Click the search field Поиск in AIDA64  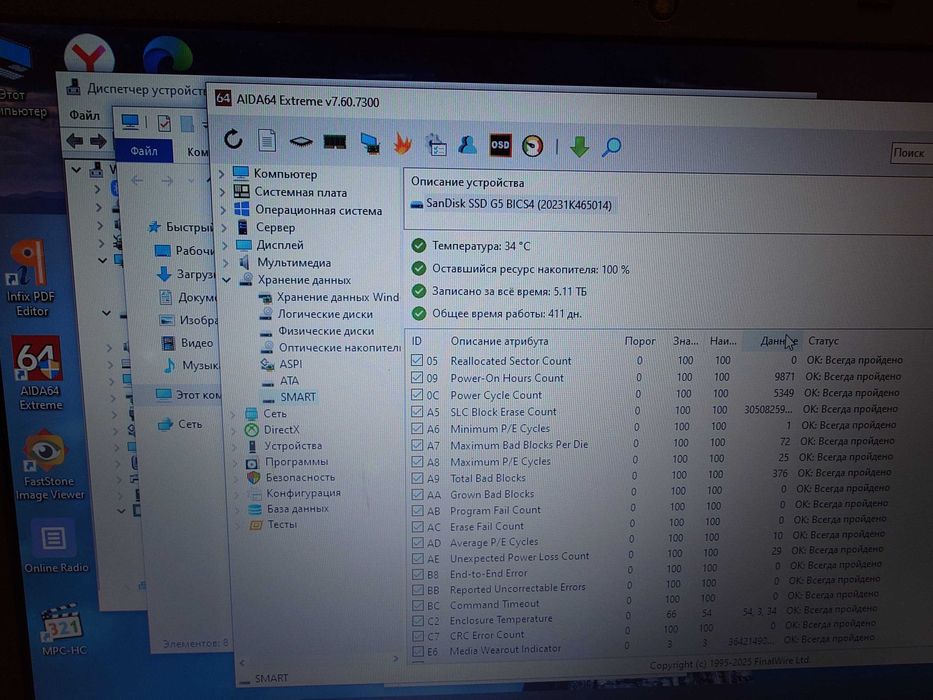point(912,153)
